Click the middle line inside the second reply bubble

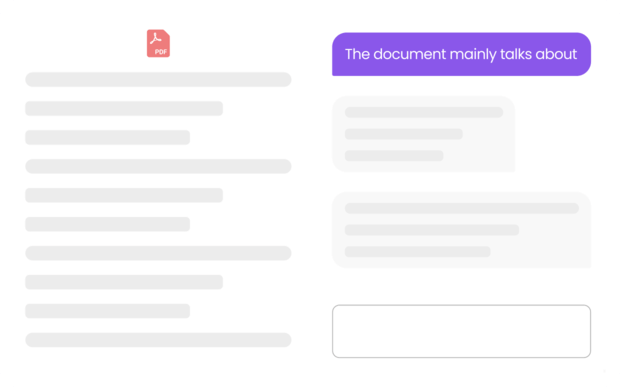[x=432, y=230]
